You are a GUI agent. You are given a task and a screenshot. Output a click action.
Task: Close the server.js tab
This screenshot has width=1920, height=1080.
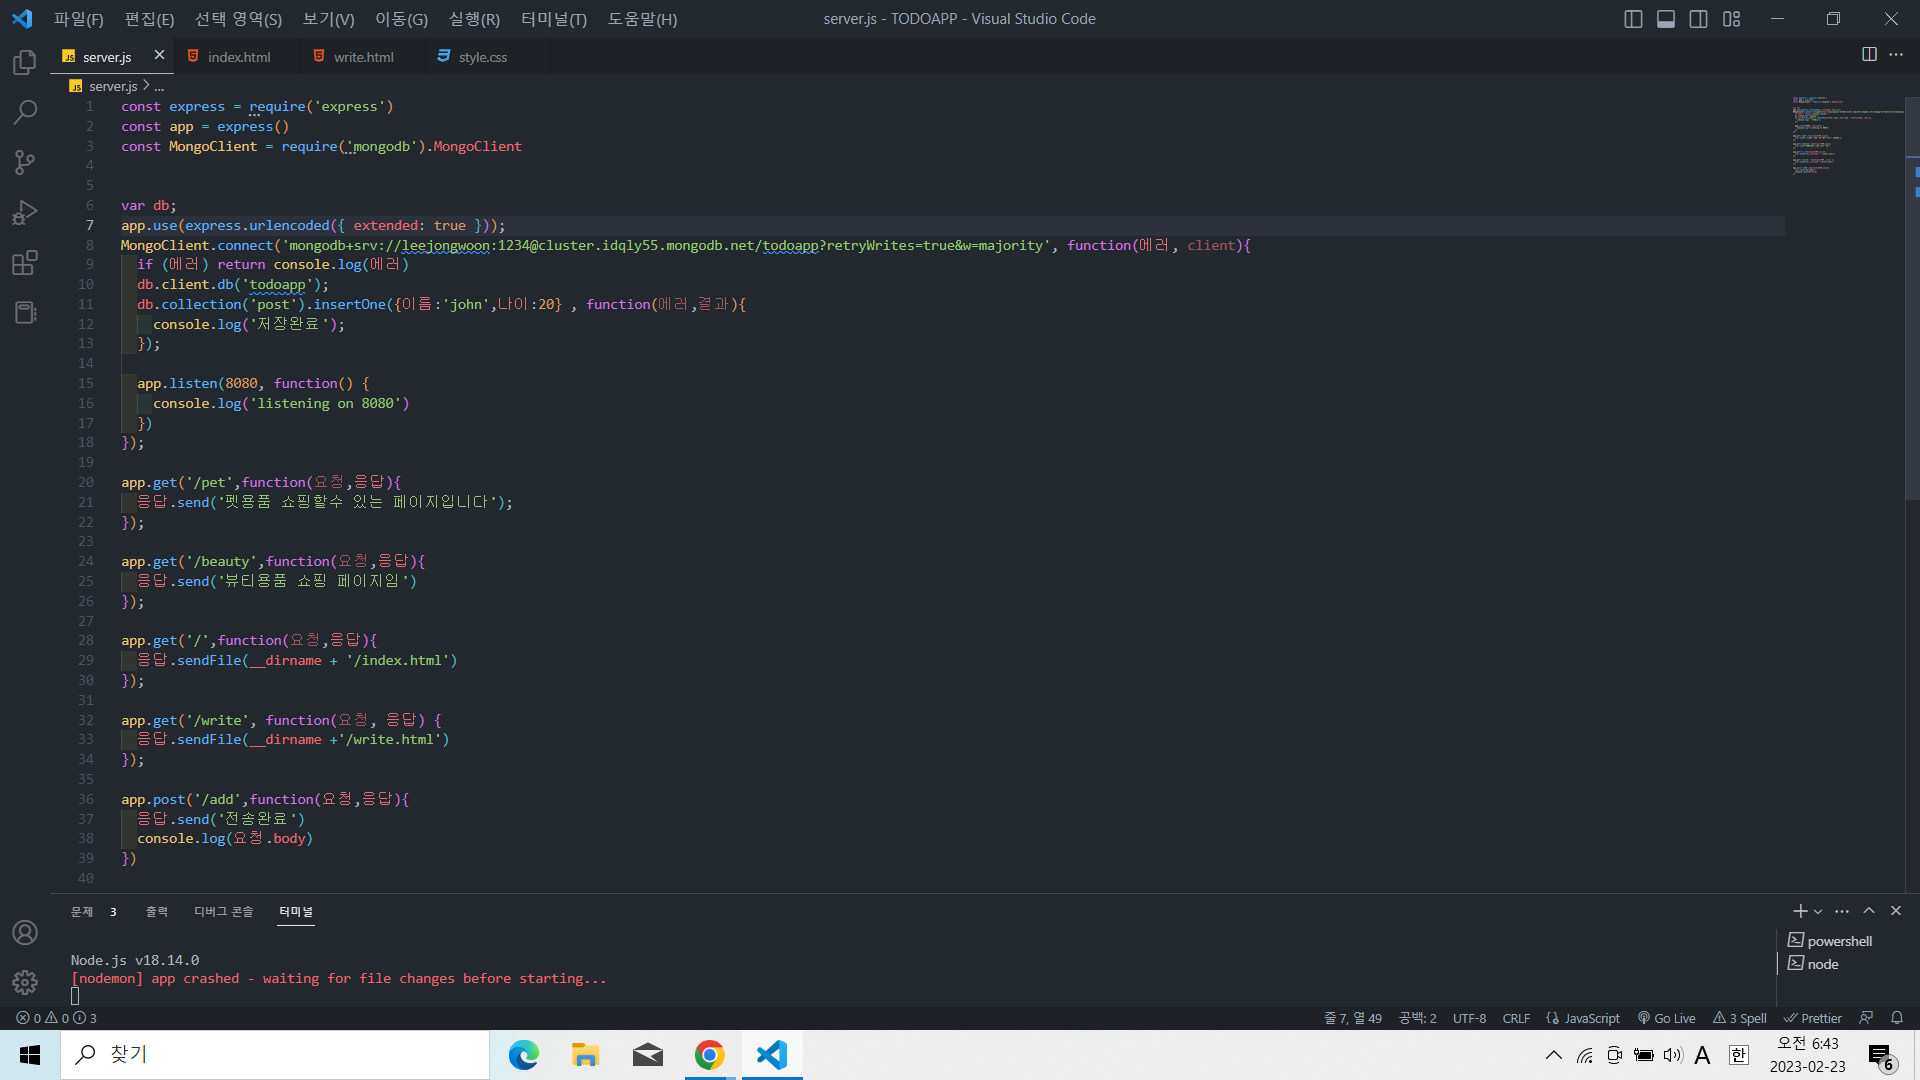[159, 55]
